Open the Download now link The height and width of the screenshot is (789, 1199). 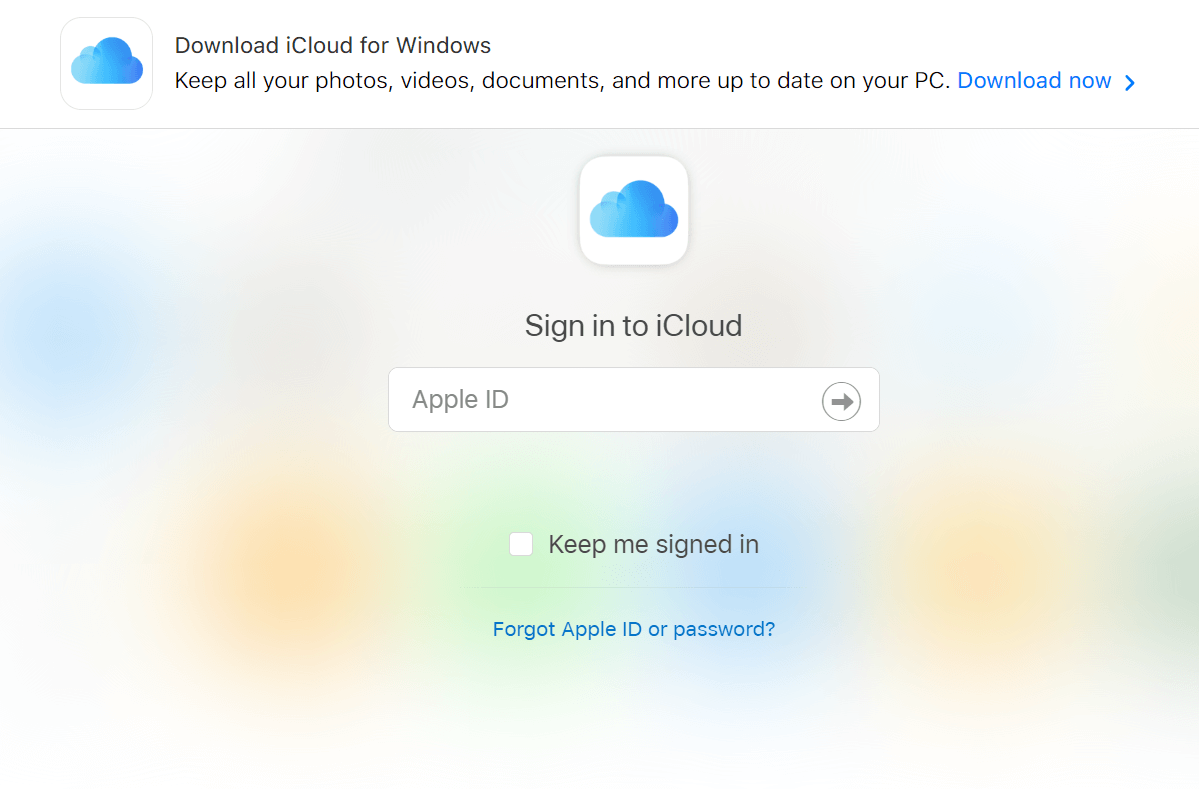point(1034,81)
